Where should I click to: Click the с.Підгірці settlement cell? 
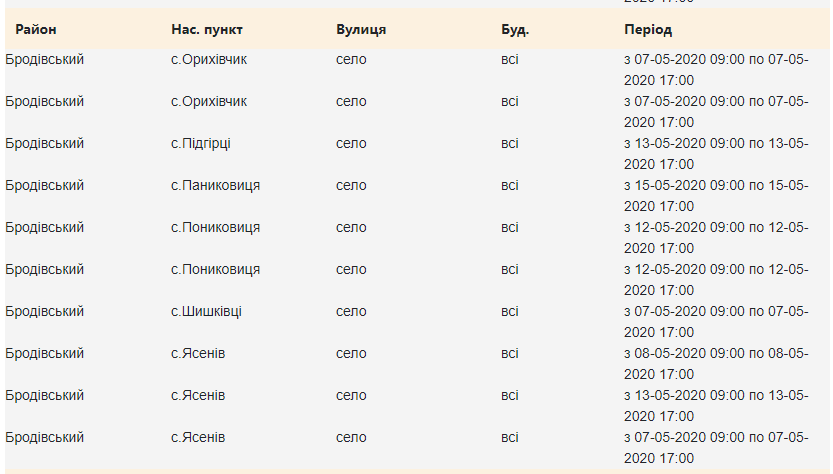click(200, 144)
